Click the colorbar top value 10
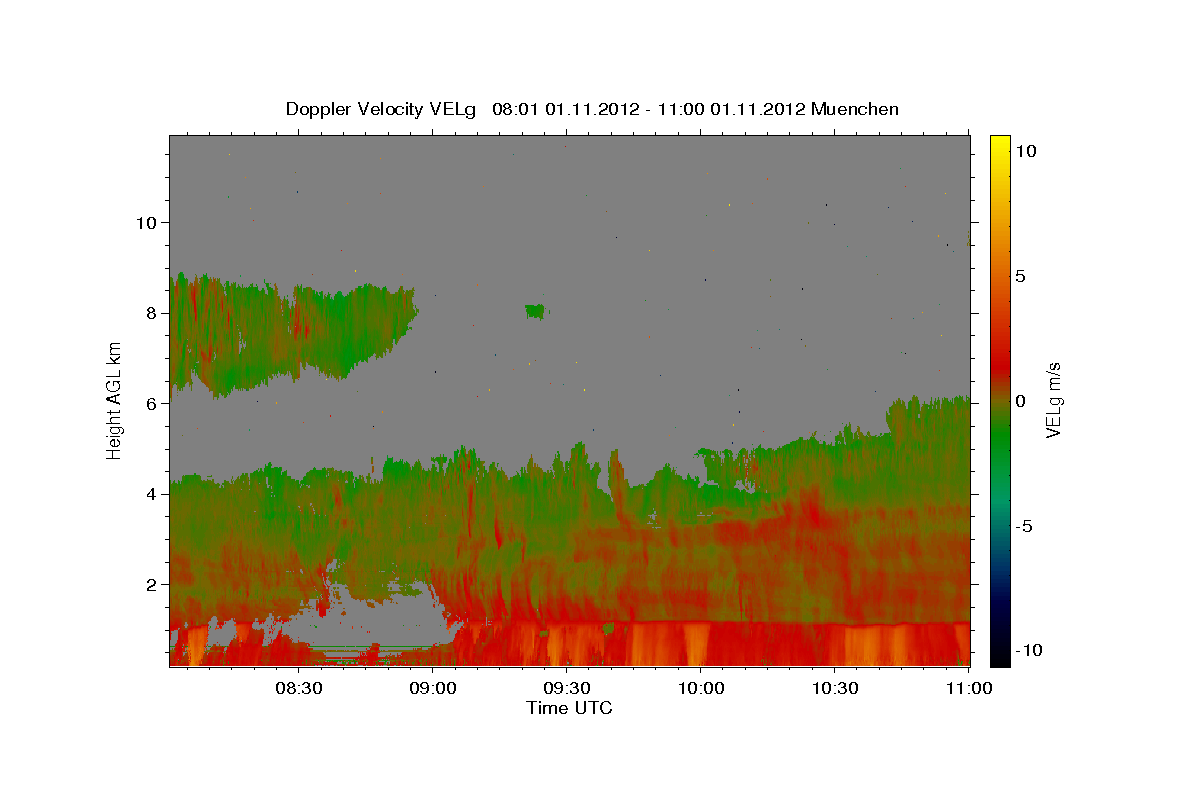This screenshot has width=1200, height=800. pyautogui.click(x=1027, y=151)
